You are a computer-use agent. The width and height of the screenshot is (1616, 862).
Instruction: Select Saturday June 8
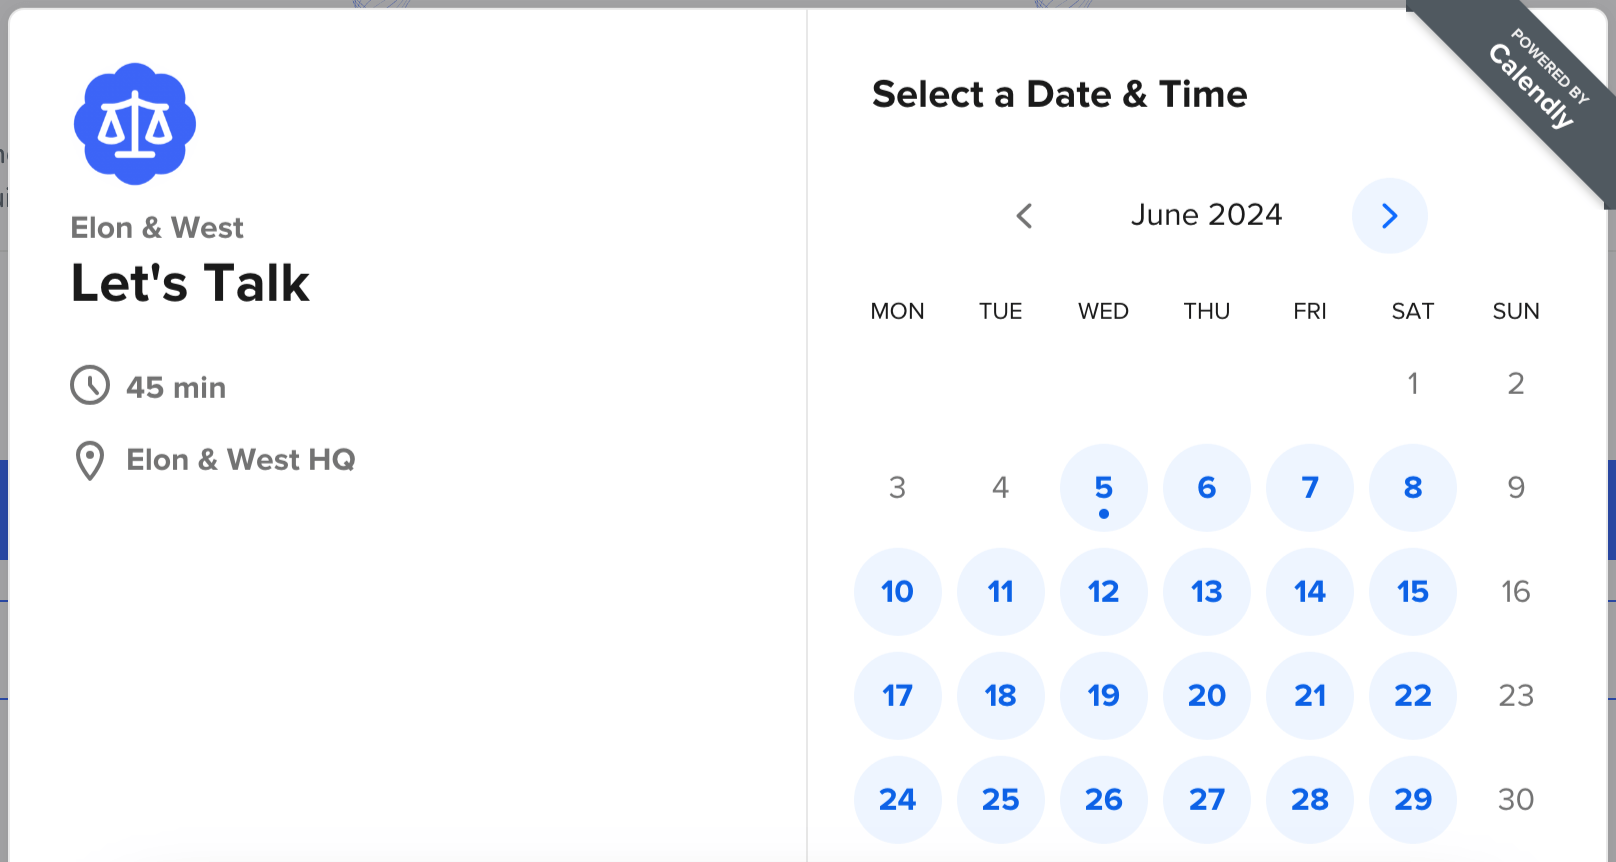point(1413,488)
